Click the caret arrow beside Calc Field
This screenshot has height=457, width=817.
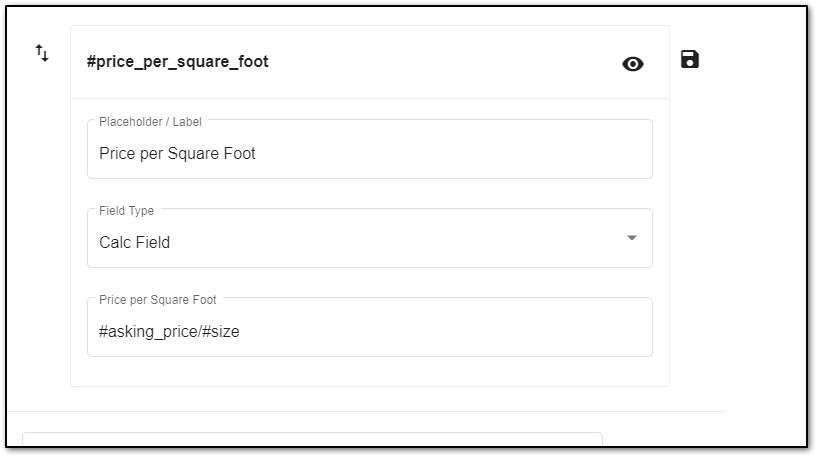tap(632, 238)
